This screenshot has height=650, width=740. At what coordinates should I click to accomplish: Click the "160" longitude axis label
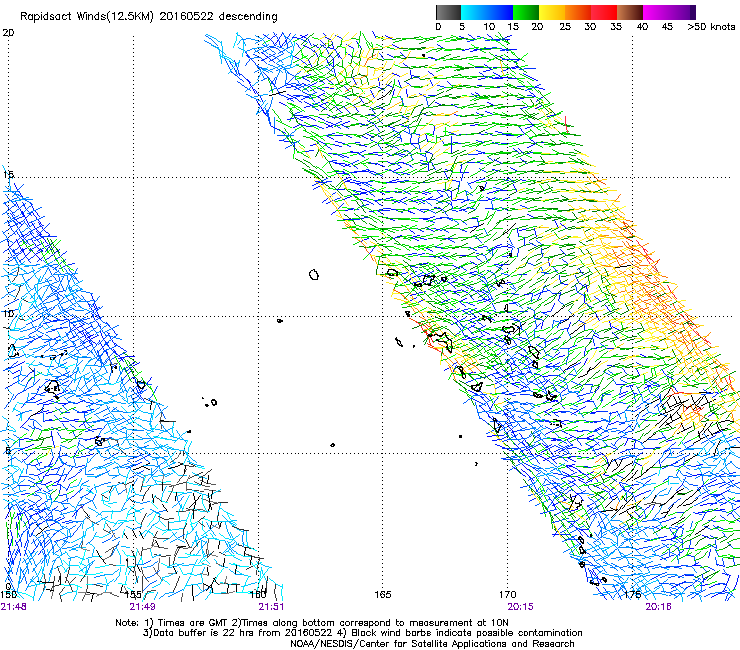tap(258, 594)
